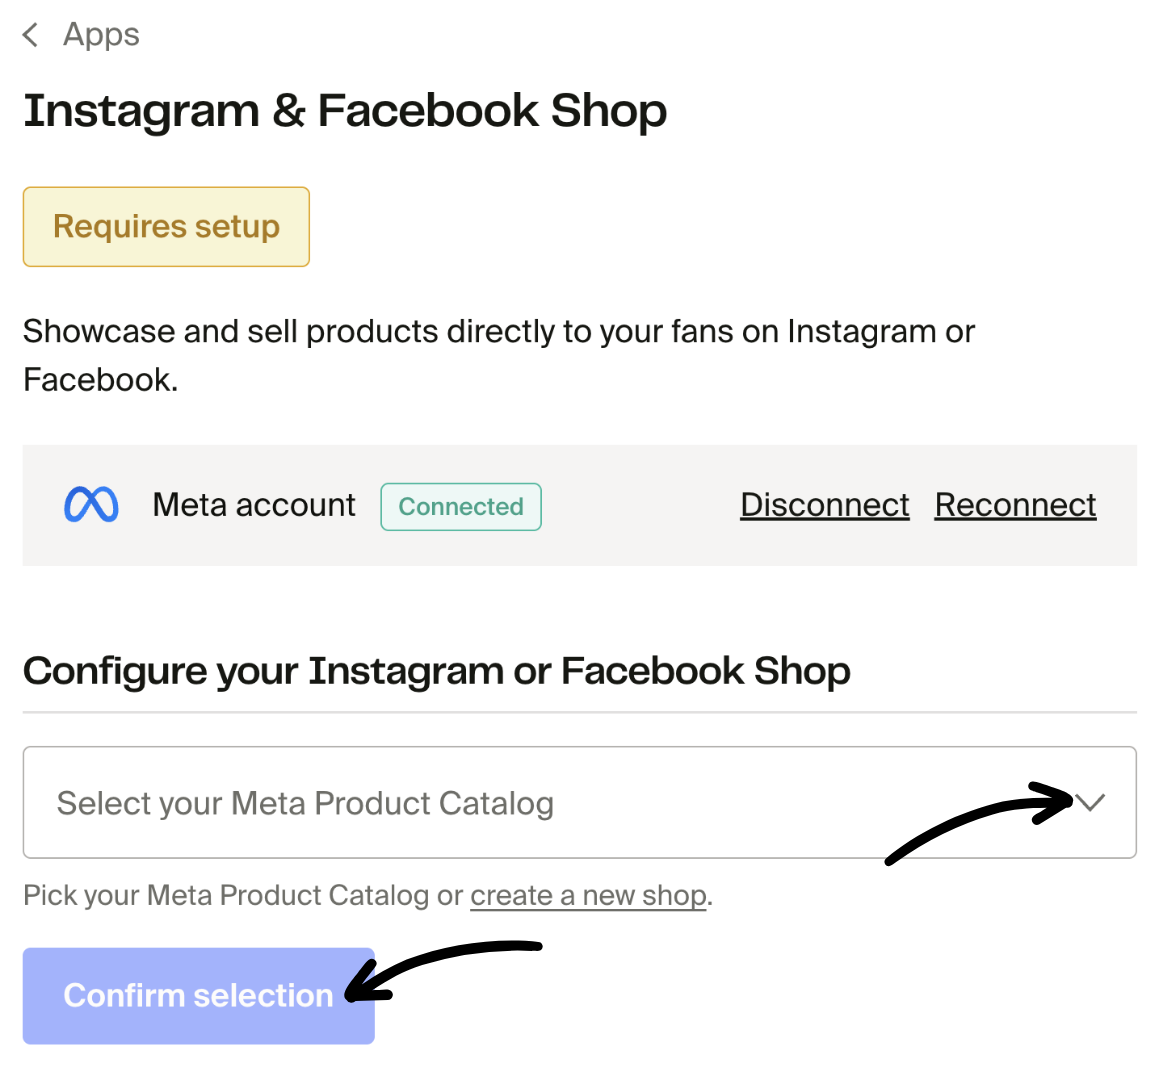Open the create a new shop link

point(588,895)
